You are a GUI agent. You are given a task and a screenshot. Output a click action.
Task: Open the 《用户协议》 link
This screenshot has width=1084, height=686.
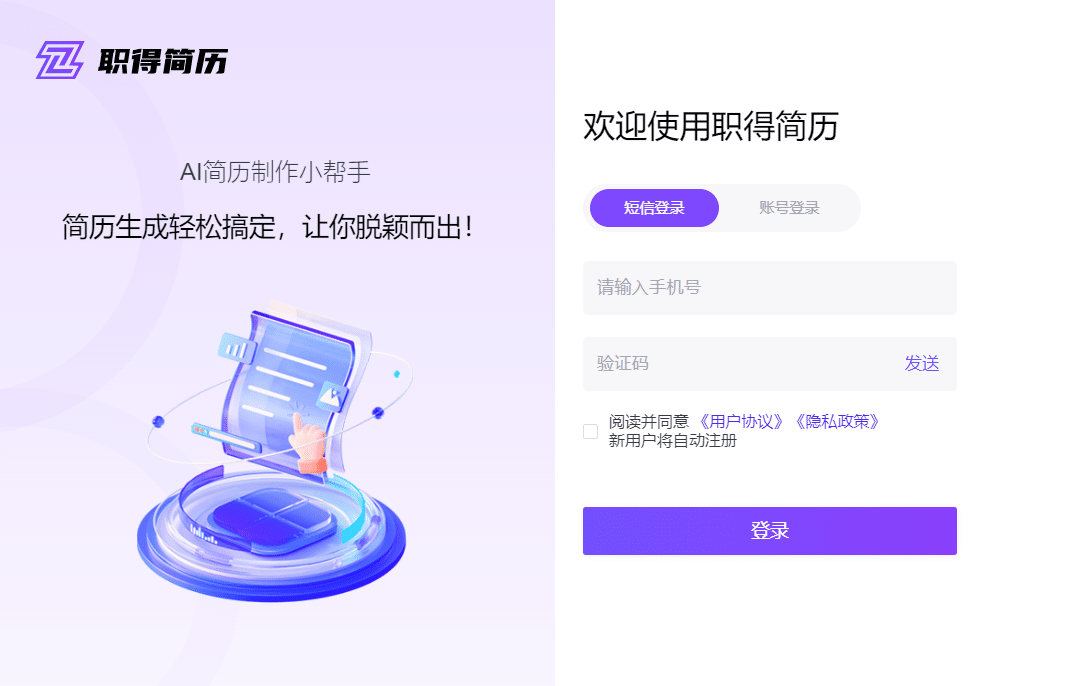pos(741,422)
